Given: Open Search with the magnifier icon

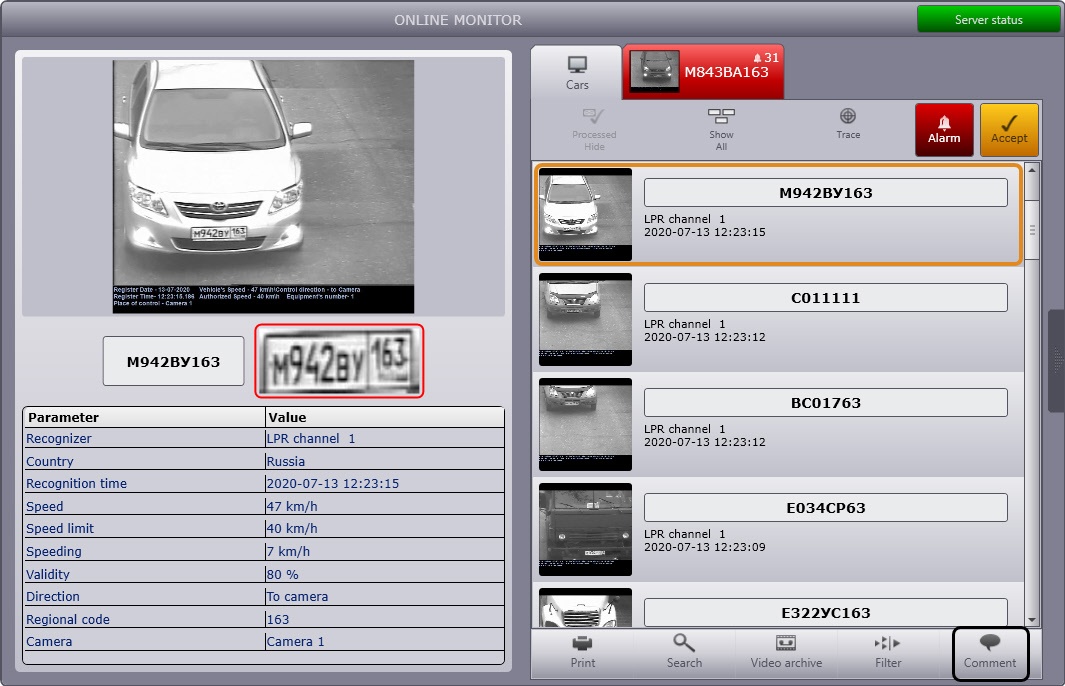Looking at the screenshot, I should [684, 652].
